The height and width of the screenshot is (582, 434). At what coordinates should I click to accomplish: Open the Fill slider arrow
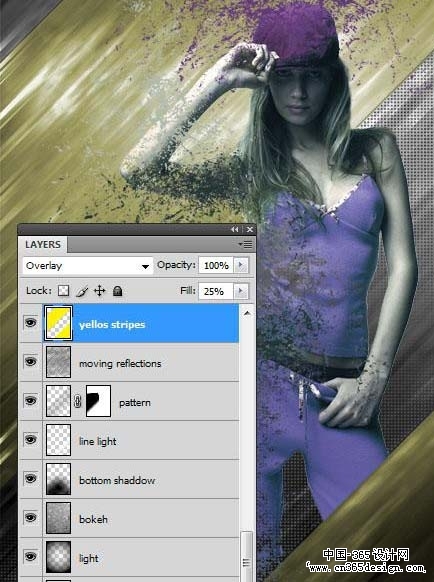point(241,291)
